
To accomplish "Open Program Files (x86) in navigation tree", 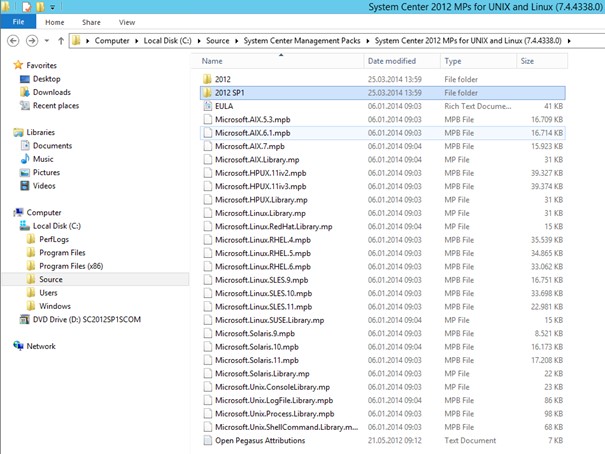I will (x=65, y=266).
